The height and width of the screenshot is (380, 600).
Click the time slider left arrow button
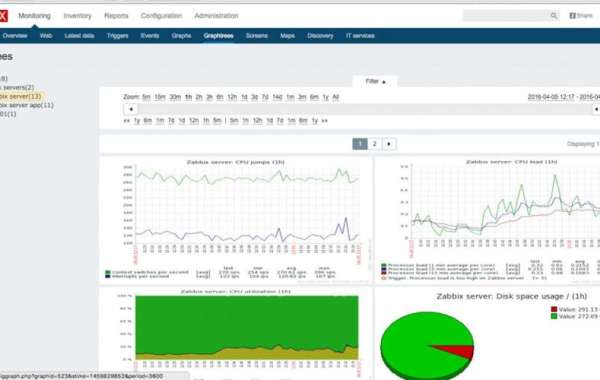(131, 109)
